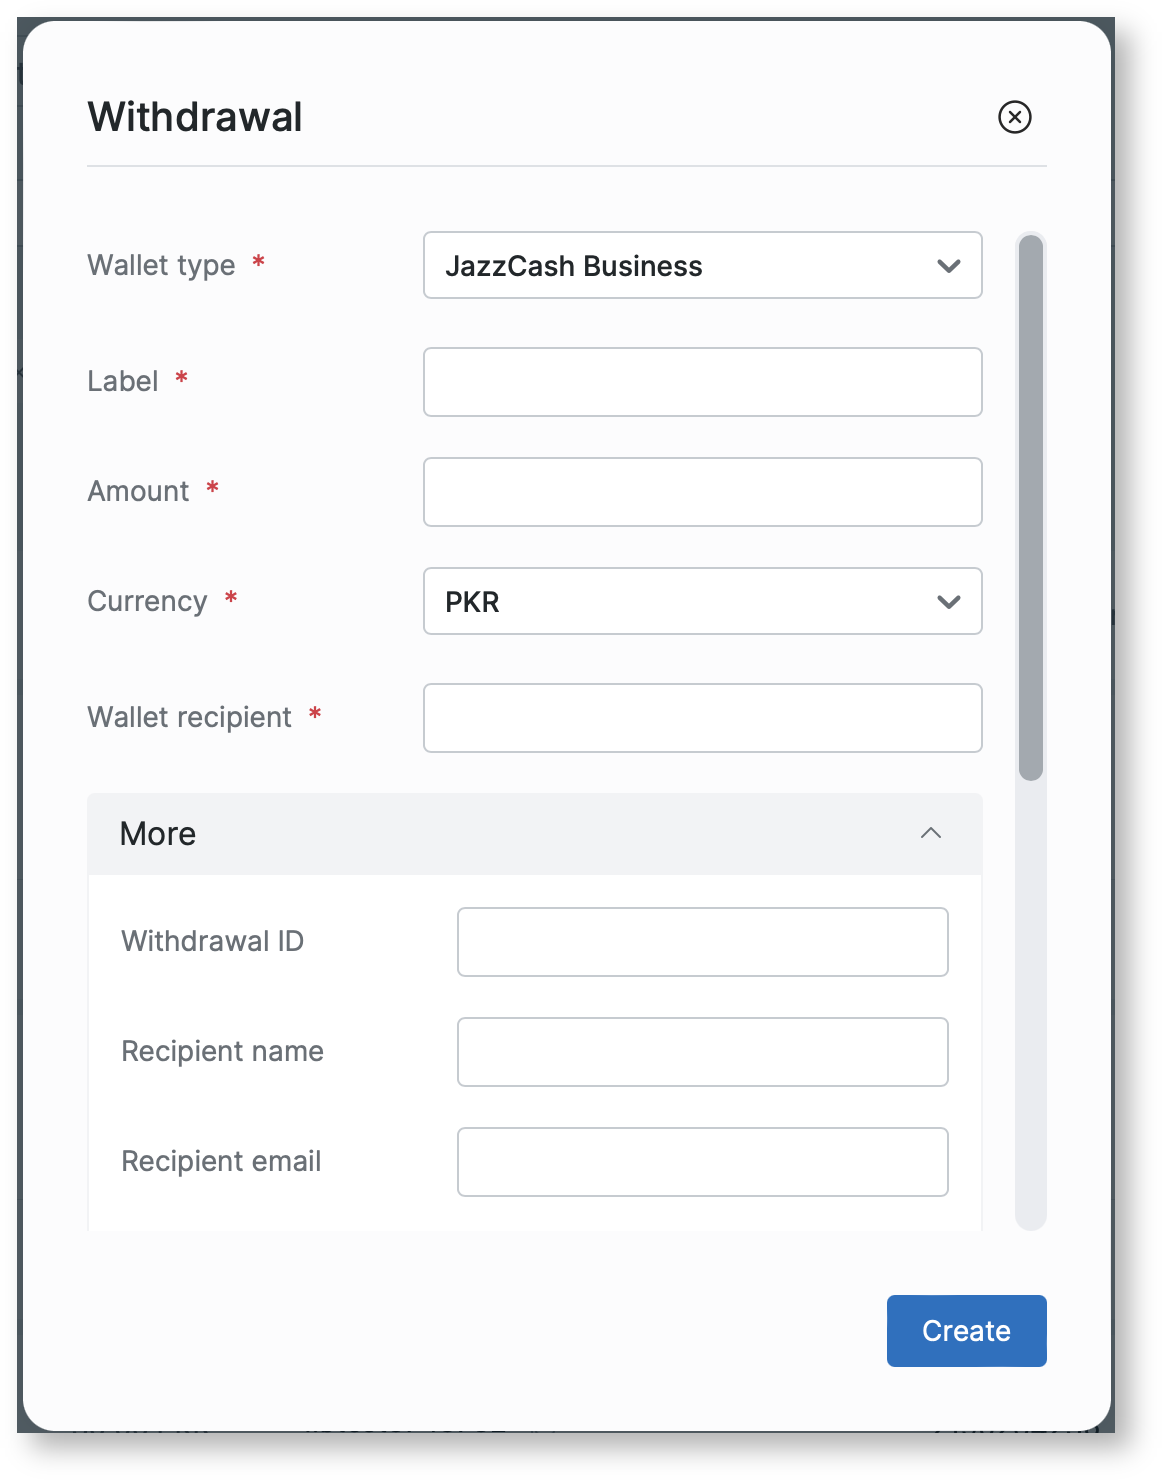
Task: Click the Wallet recipient label
Action: pyautogui.click(x=189, y=717)
